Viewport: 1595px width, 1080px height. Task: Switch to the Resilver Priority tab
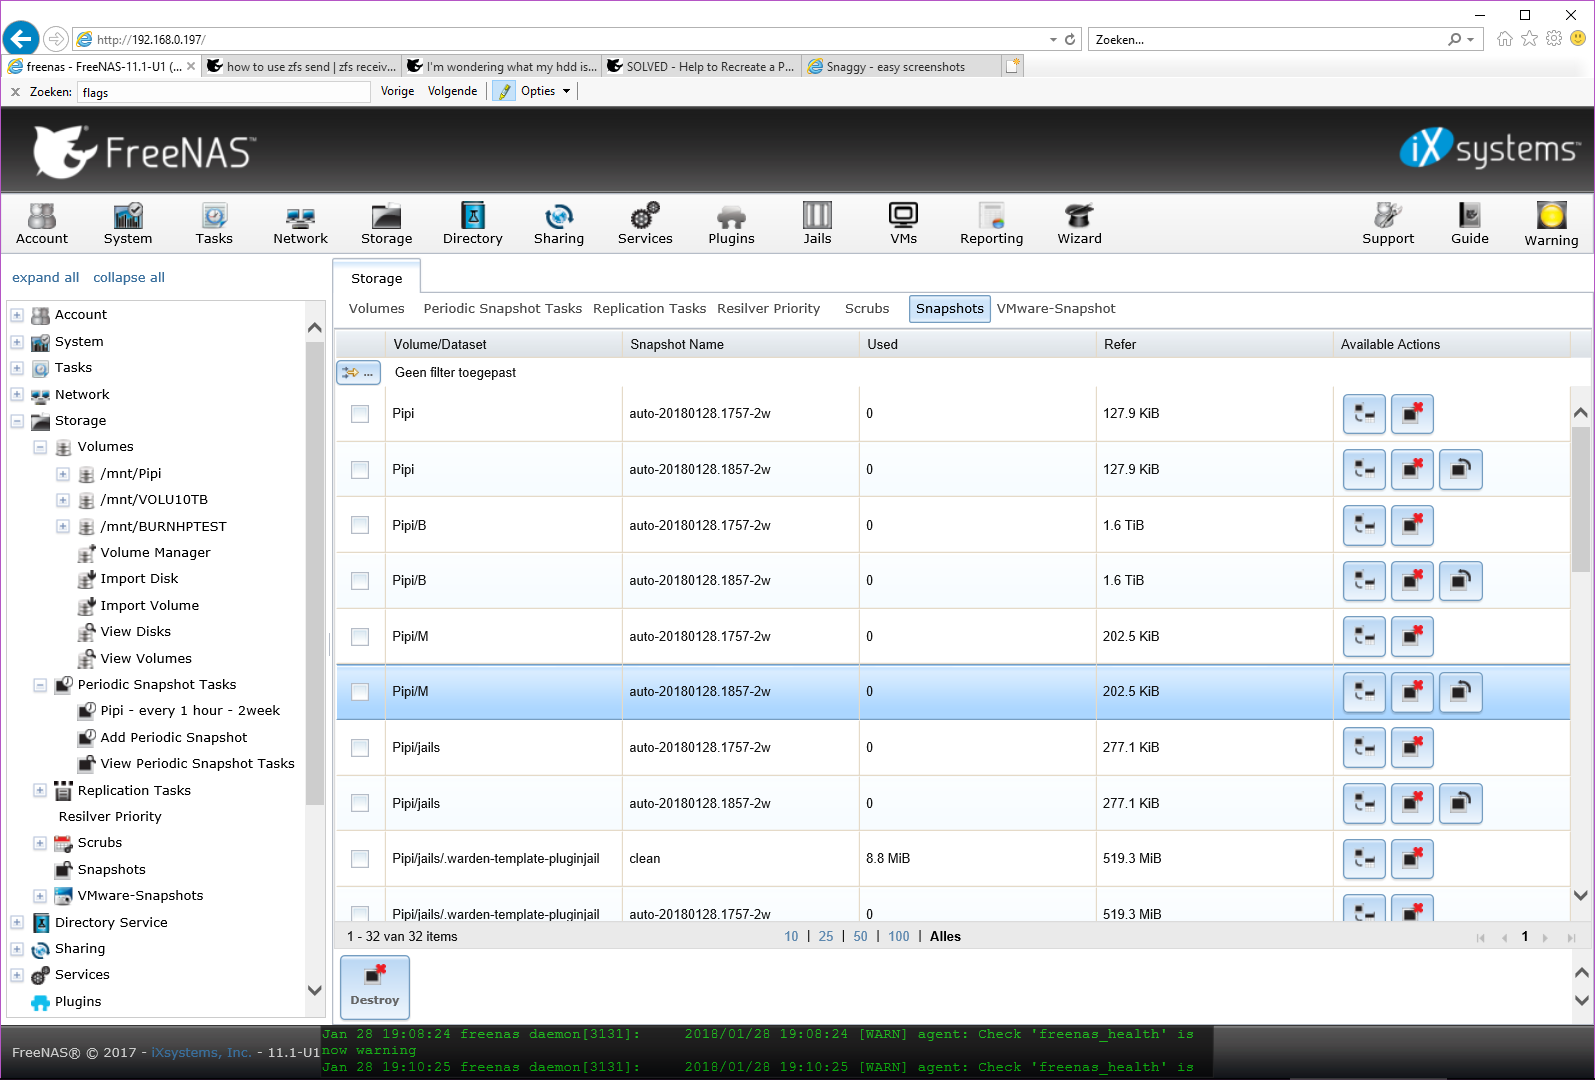tap(768, 309)
